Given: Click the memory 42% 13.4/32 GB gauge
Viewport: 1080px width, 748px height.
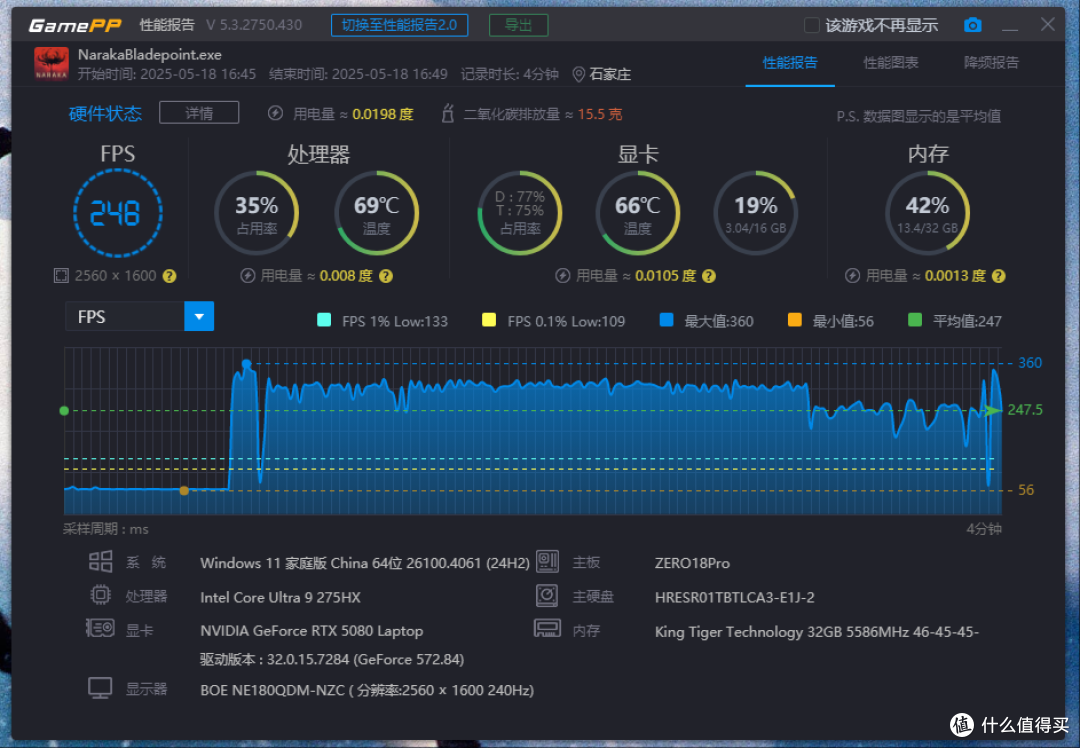Looking at the screenshot, I should pos(927,214).
